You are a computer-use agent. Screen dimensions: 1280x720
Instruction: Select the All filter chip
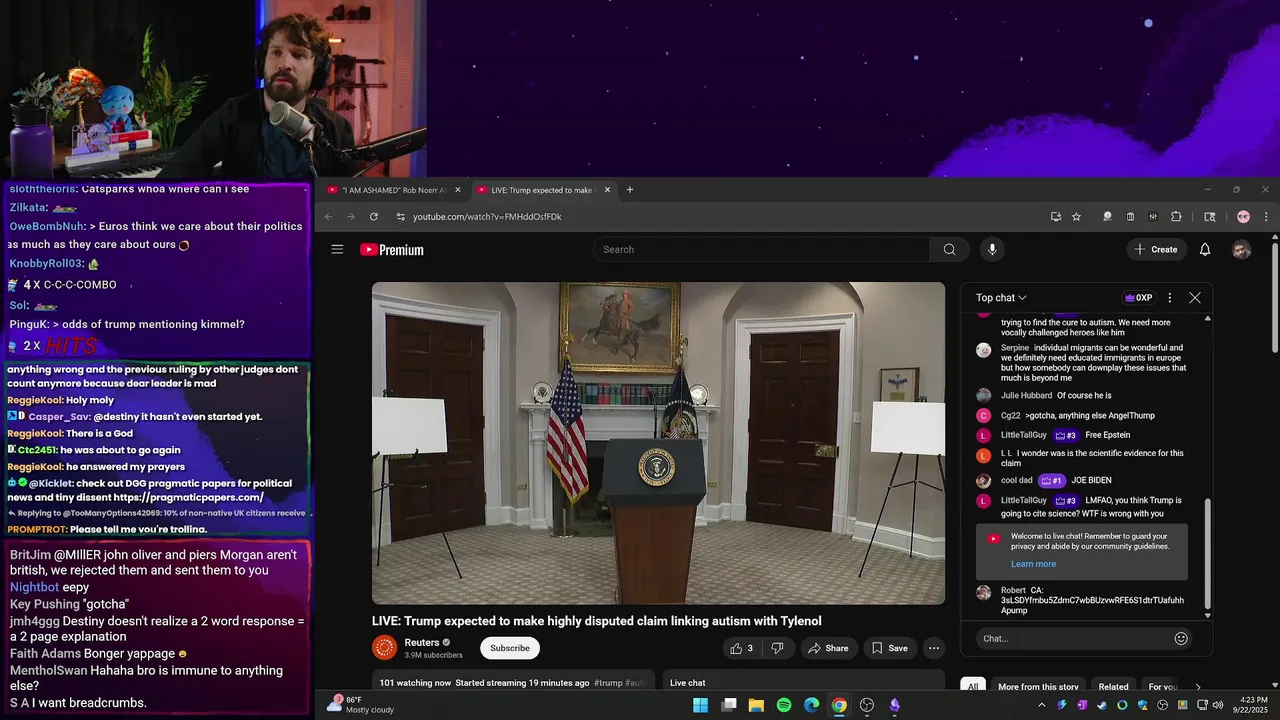[972, 687]
